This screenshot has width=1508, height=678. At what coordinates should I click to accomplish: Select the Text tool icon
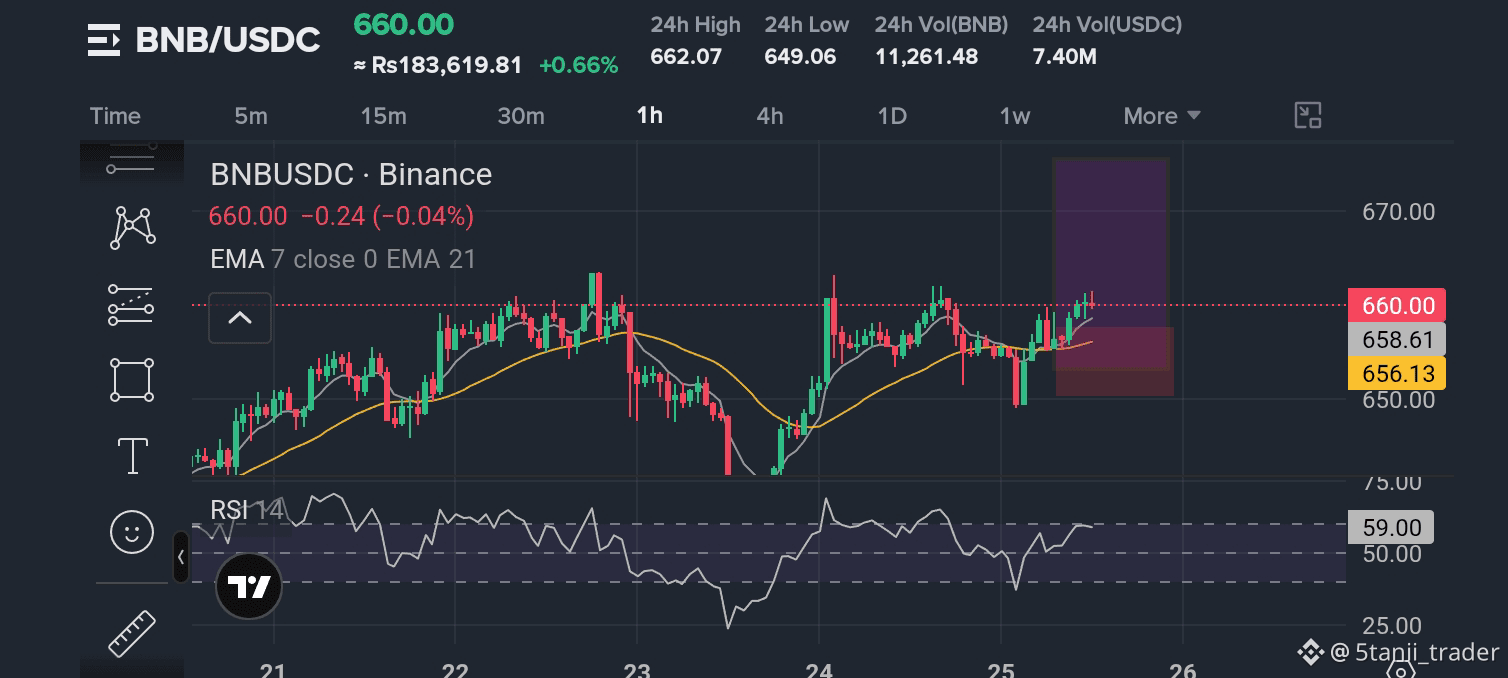[133, 456]
